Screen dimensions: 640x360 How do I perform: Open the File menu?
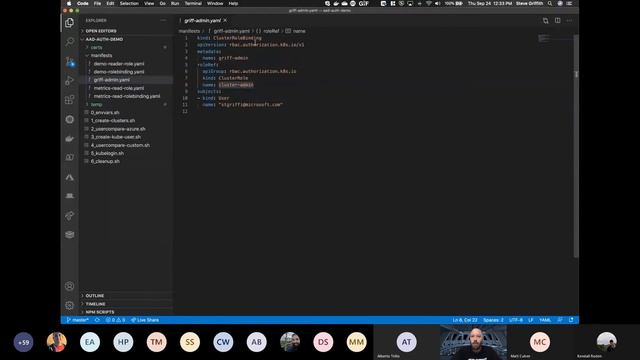tap(97, 3)
